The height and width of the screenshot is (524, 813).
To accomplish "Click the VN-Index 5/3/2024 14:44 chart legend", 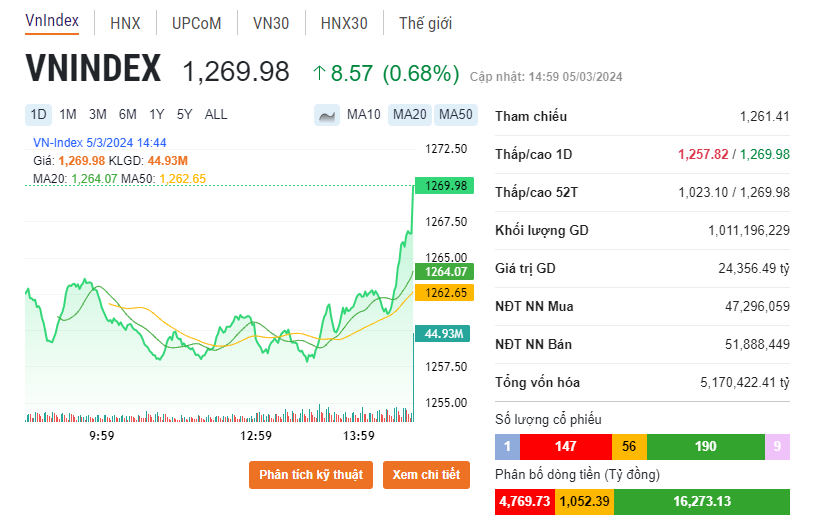I will (x=100, y=143).
